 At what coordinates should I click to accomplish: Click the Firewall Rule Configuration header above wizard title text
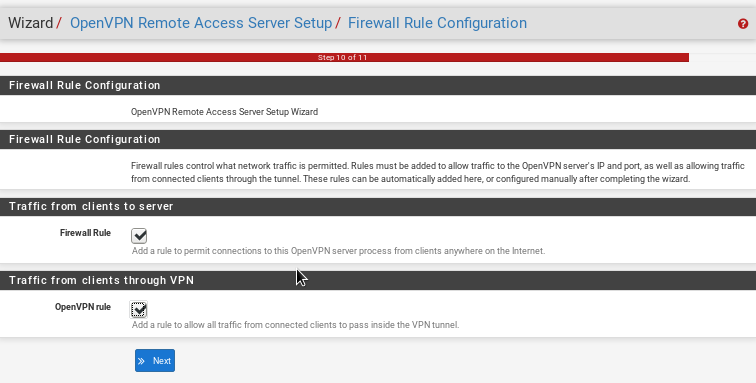coord(378,85)
